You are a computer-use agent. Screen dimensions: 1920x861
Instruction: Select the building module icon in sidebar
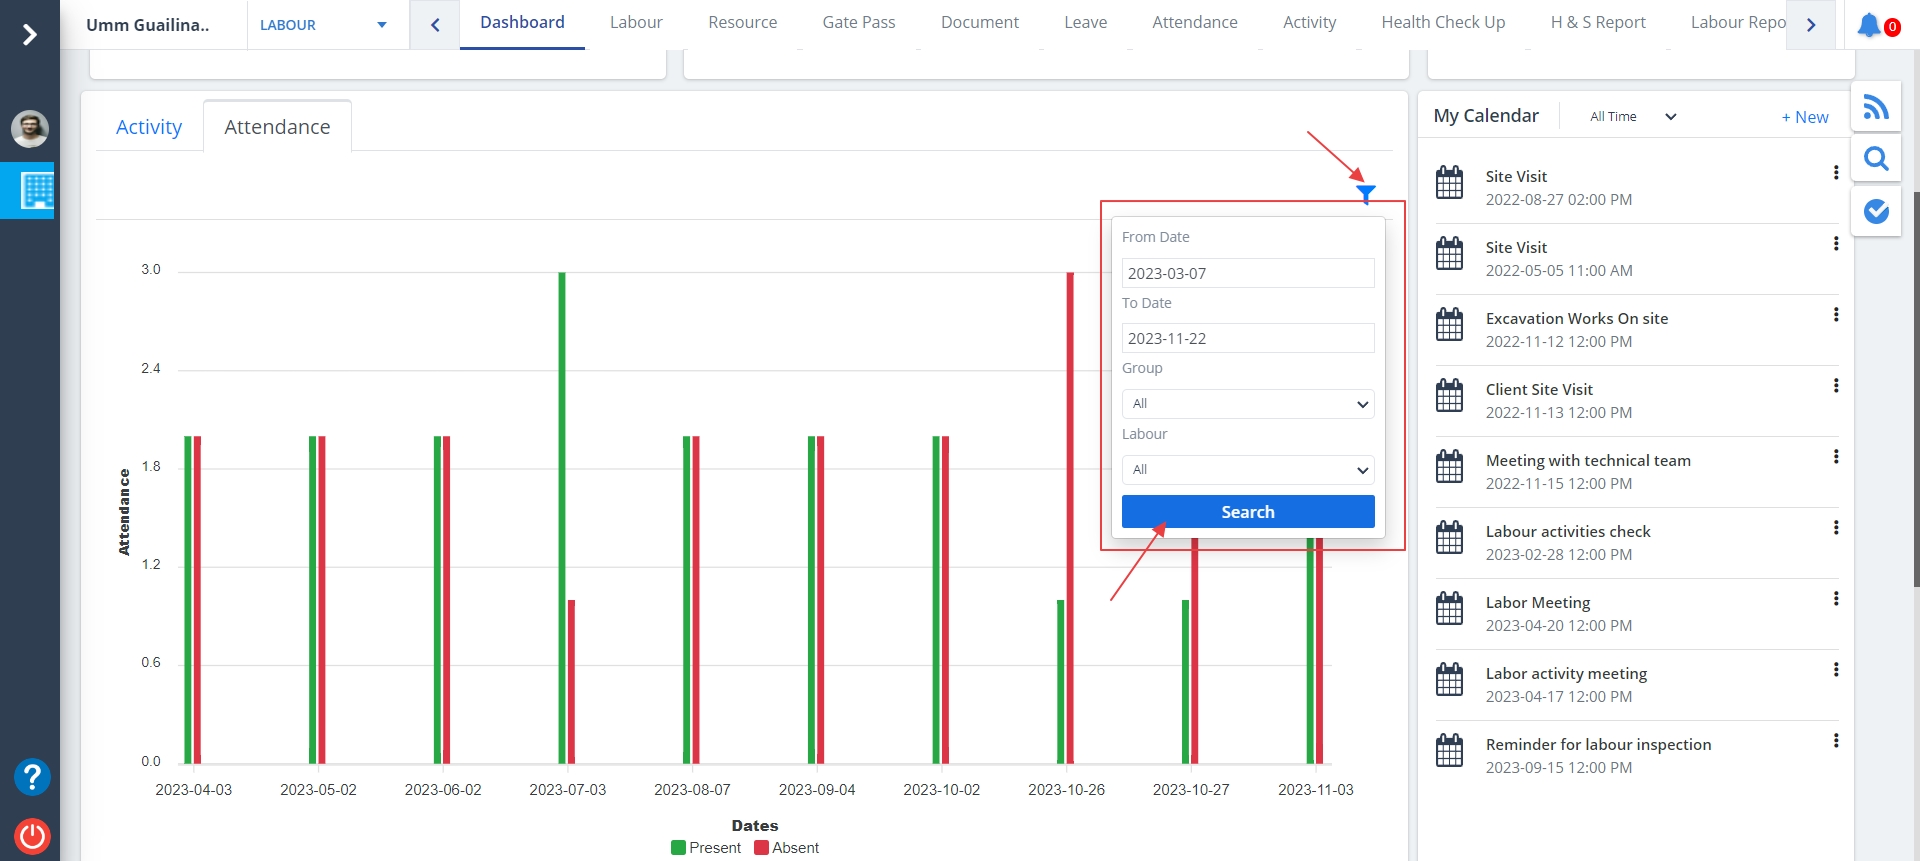coord(36,190)
